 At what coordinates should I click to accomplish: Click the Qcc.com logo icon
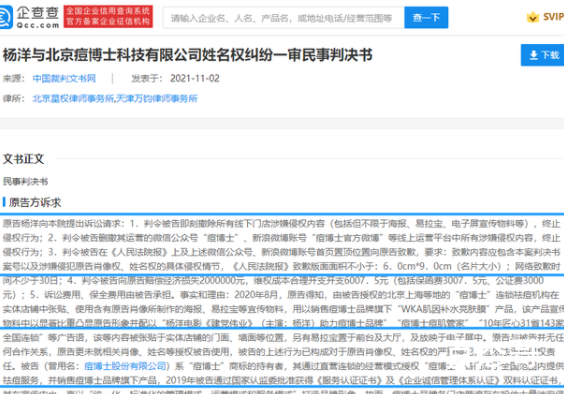[x=6, y=17]
